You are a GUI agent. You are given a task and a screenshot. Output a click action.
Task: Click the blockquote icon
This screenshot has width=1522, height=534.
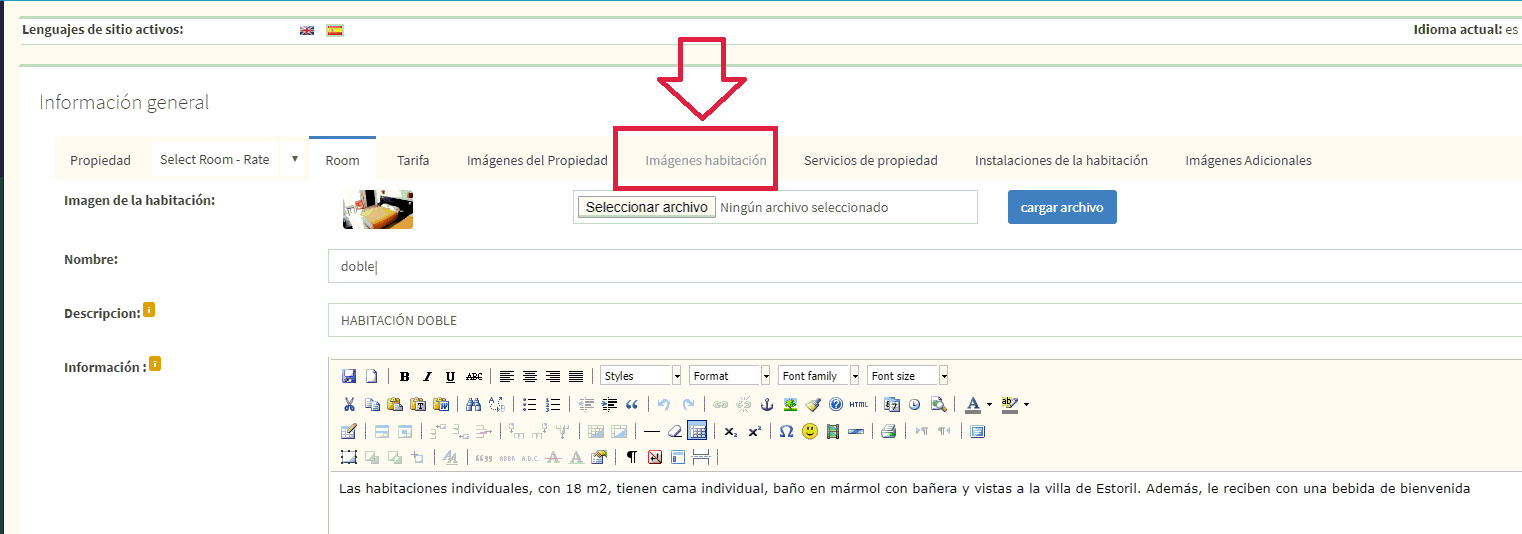tap(632, 405)
